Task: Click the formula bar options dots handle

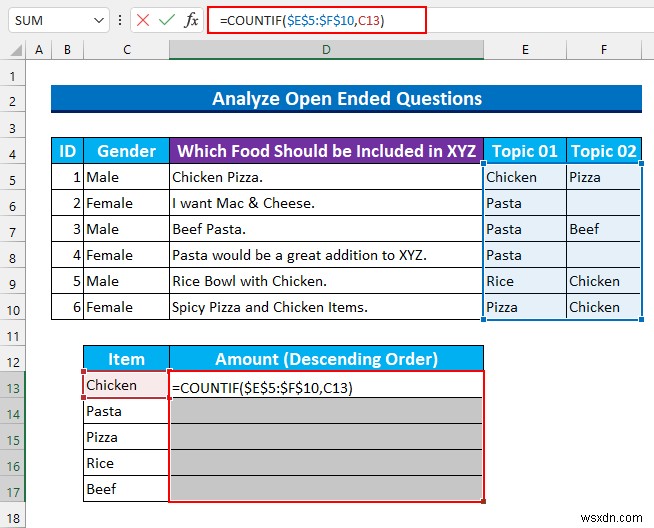Action: (120, 20)
